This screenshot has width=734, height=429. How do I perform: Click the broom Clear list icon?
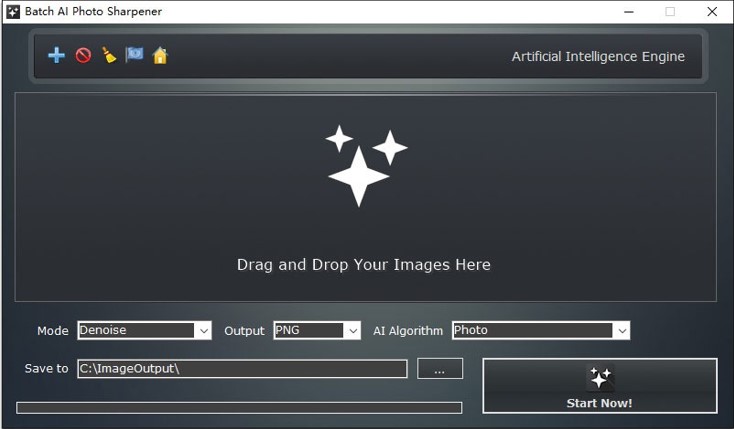109,55
